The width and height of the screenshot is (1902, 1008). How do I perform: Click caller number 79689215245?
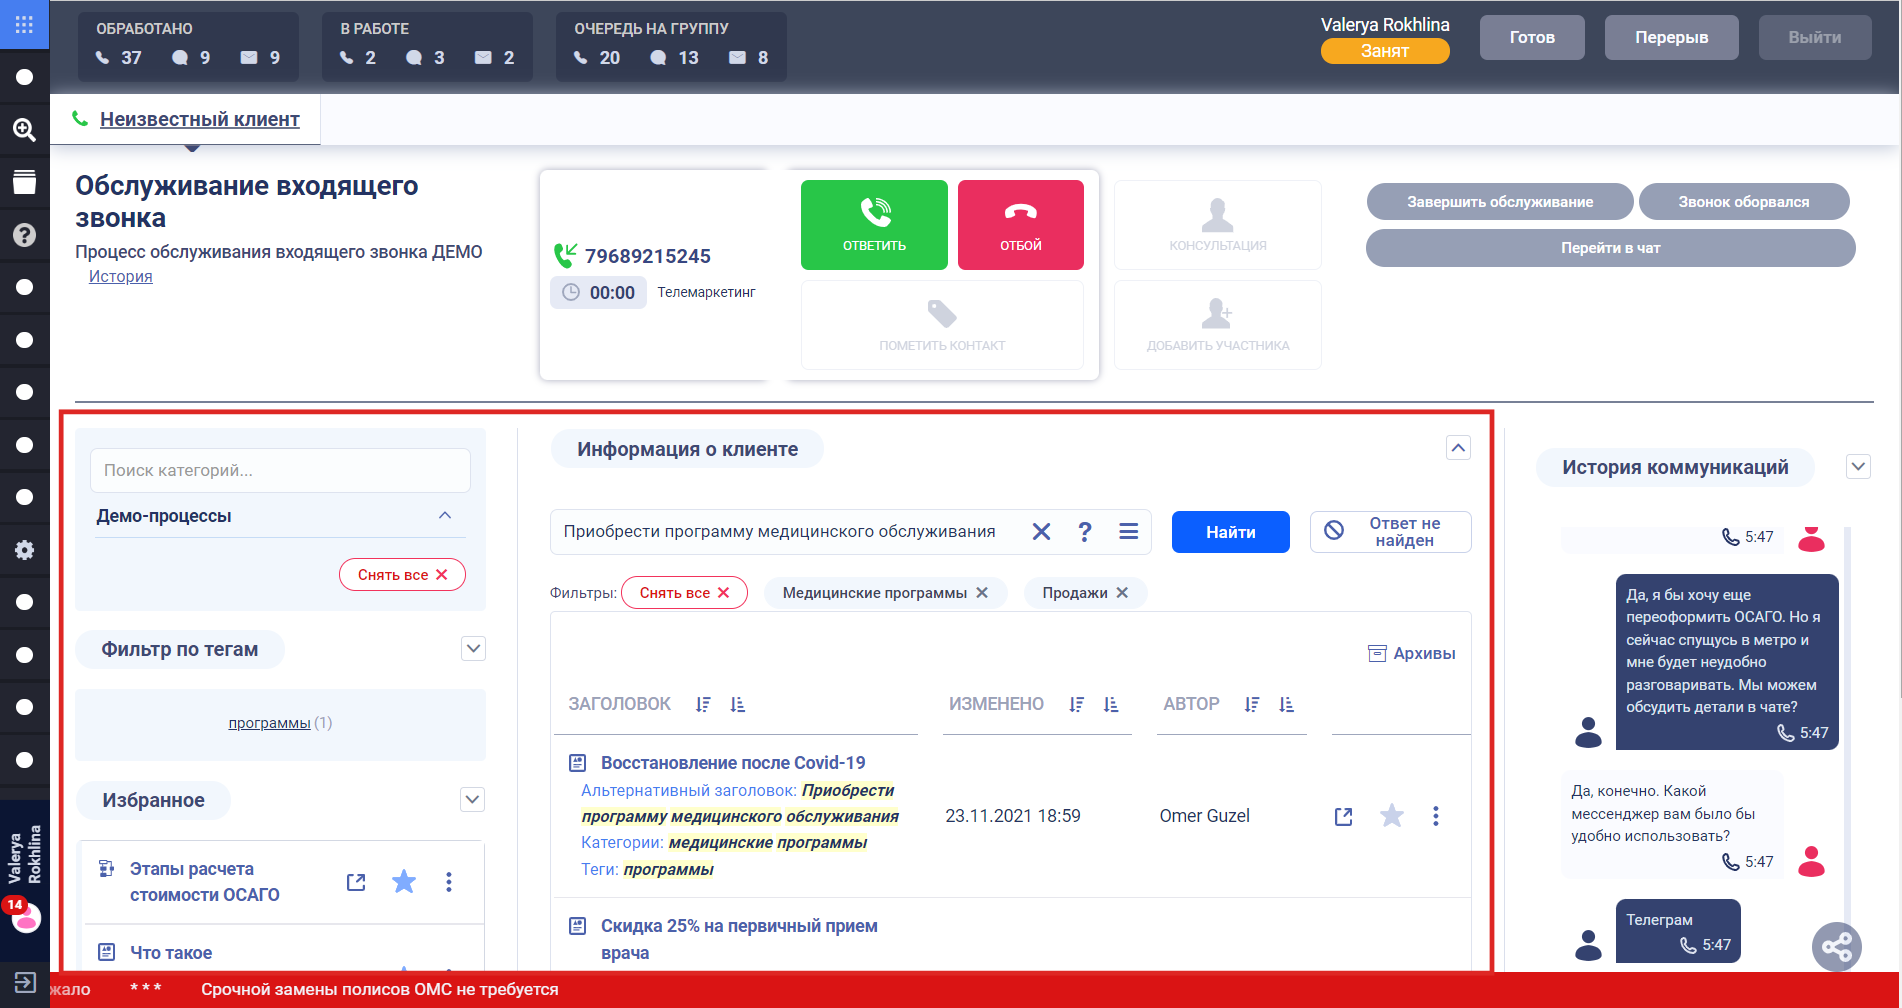click(648, 256)
